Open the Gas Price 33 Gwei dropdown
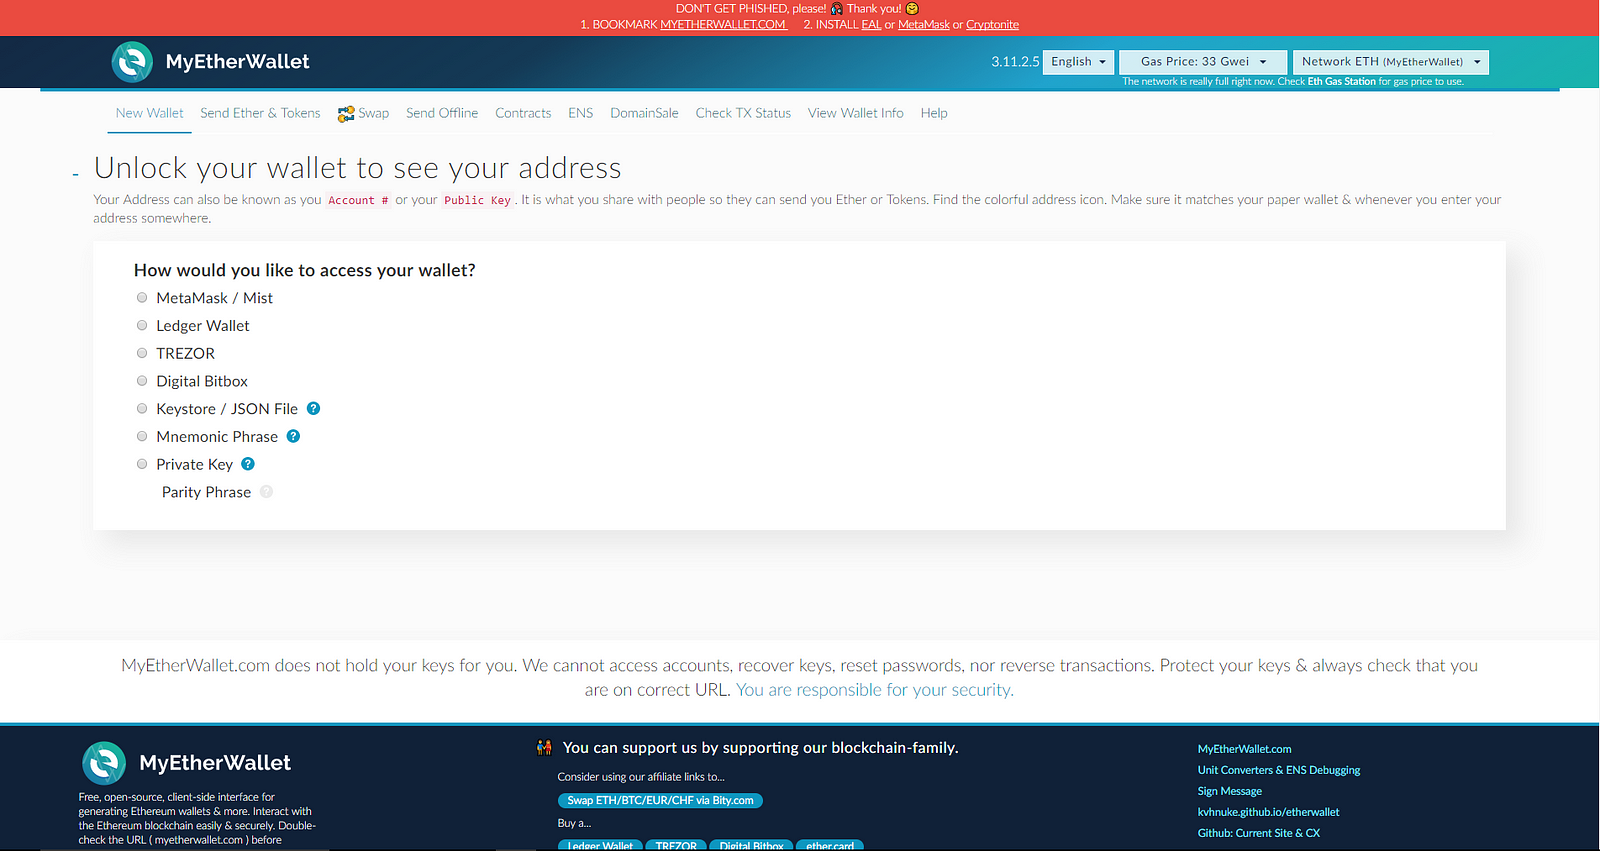This screenshot has width=1600, height=851. point(1203,62)
